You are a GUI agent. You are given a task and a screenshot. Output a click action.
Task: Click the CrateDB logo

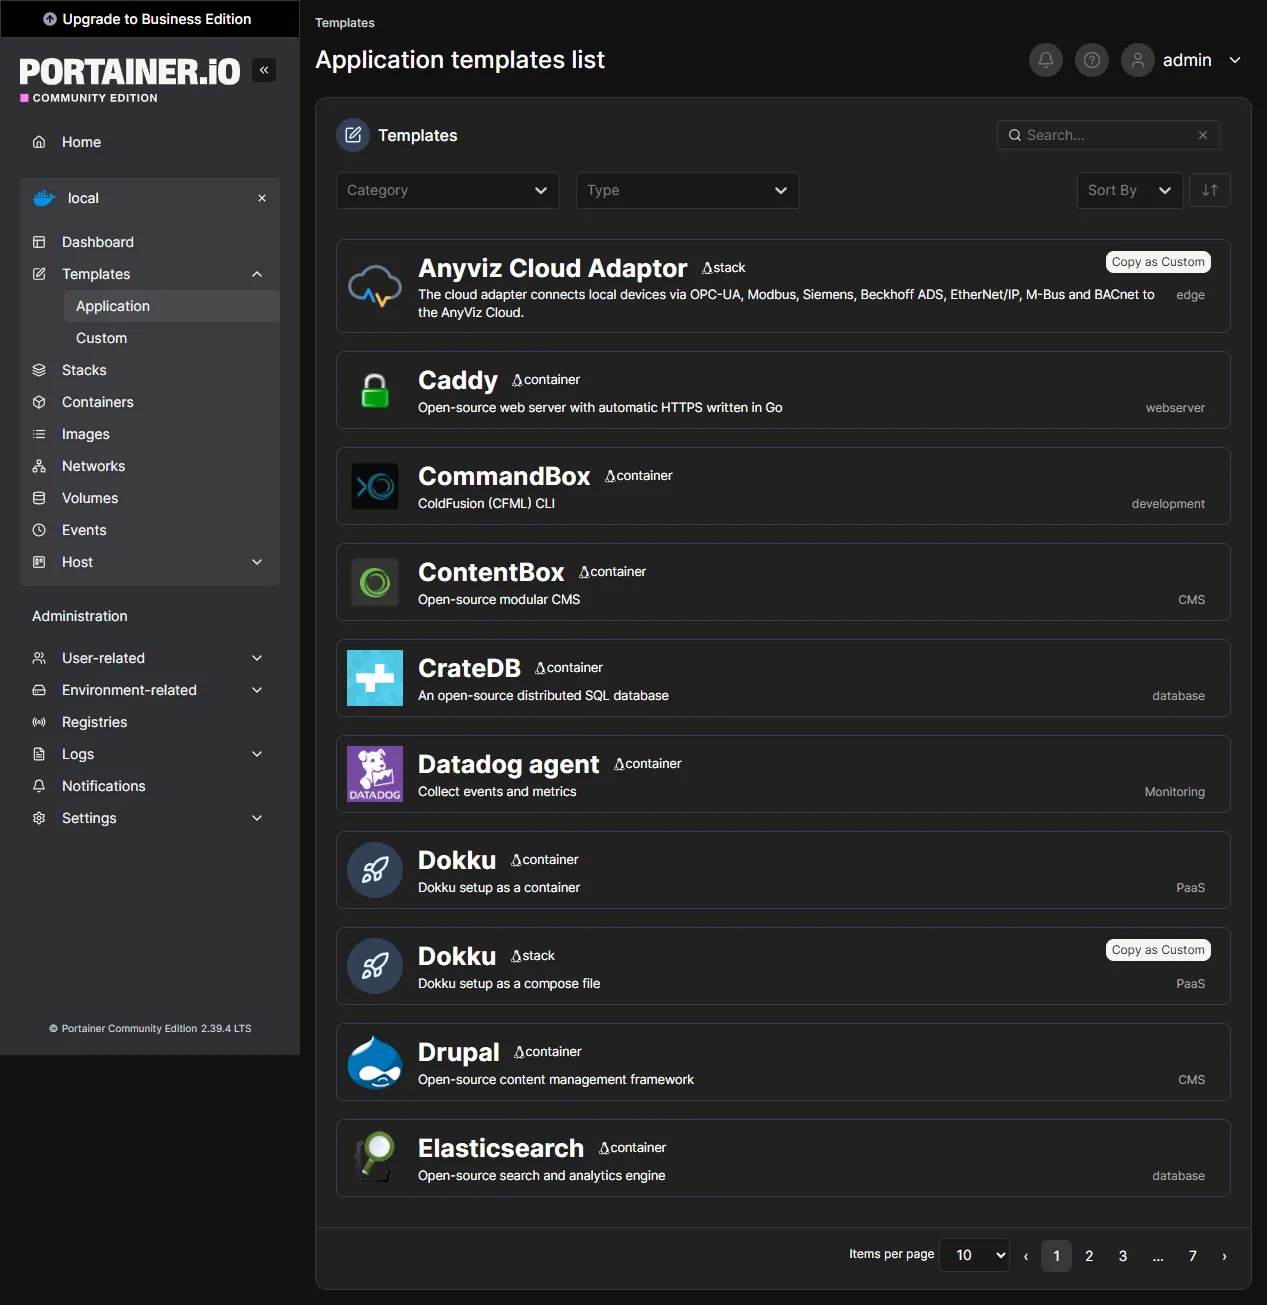tap(375, 678)
